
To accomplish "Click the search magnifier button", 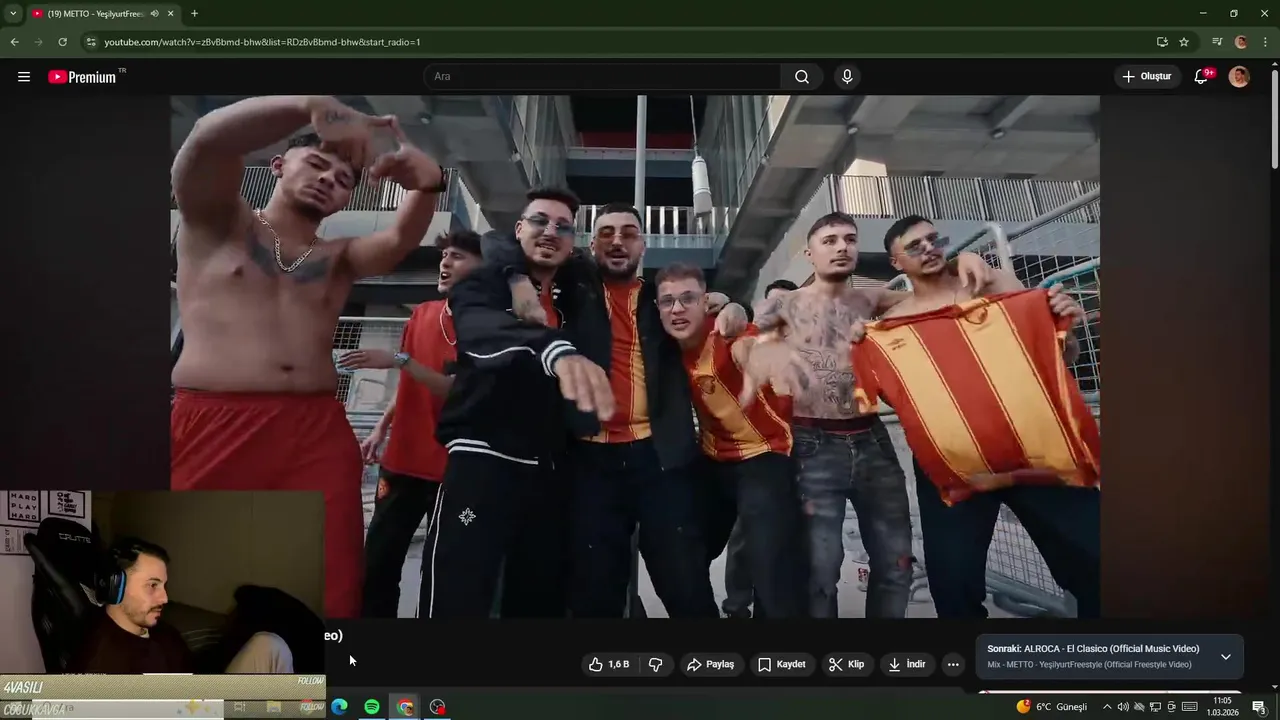I will pyautogui.click(x=802, y=77).
